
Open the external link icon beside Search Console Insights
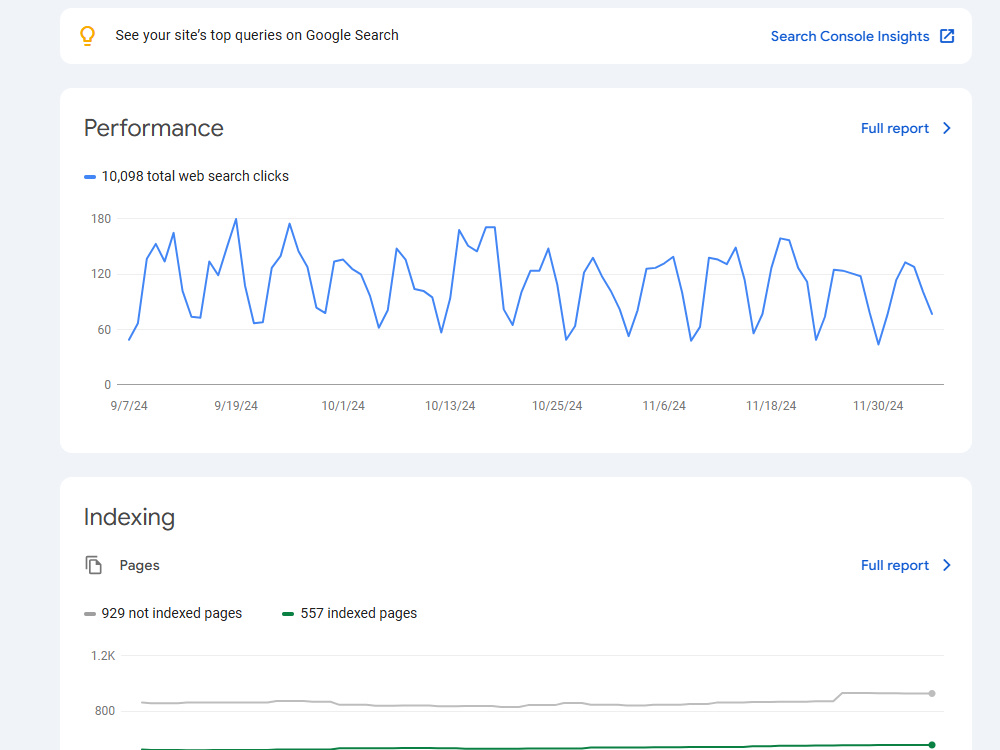point(947,36)
